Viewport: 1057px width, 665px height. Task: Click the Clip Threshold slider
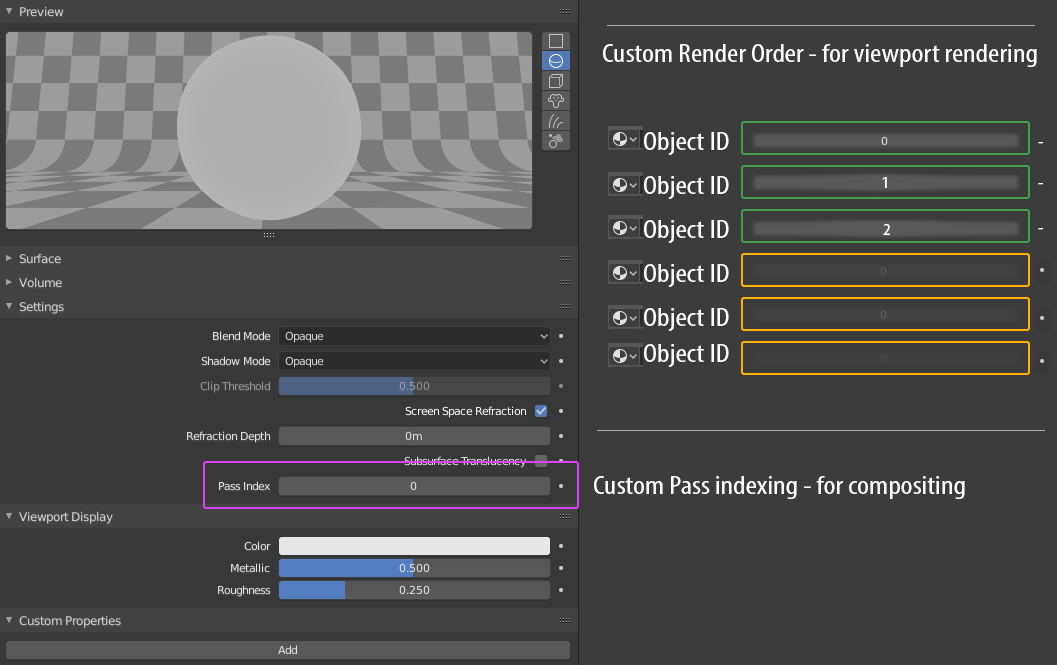(x=414, y=386)
